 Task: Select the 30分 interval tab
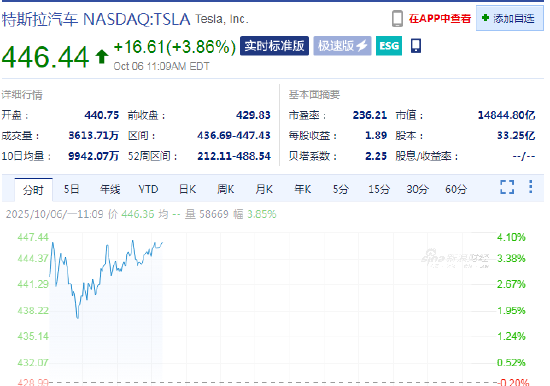point(417,189)
